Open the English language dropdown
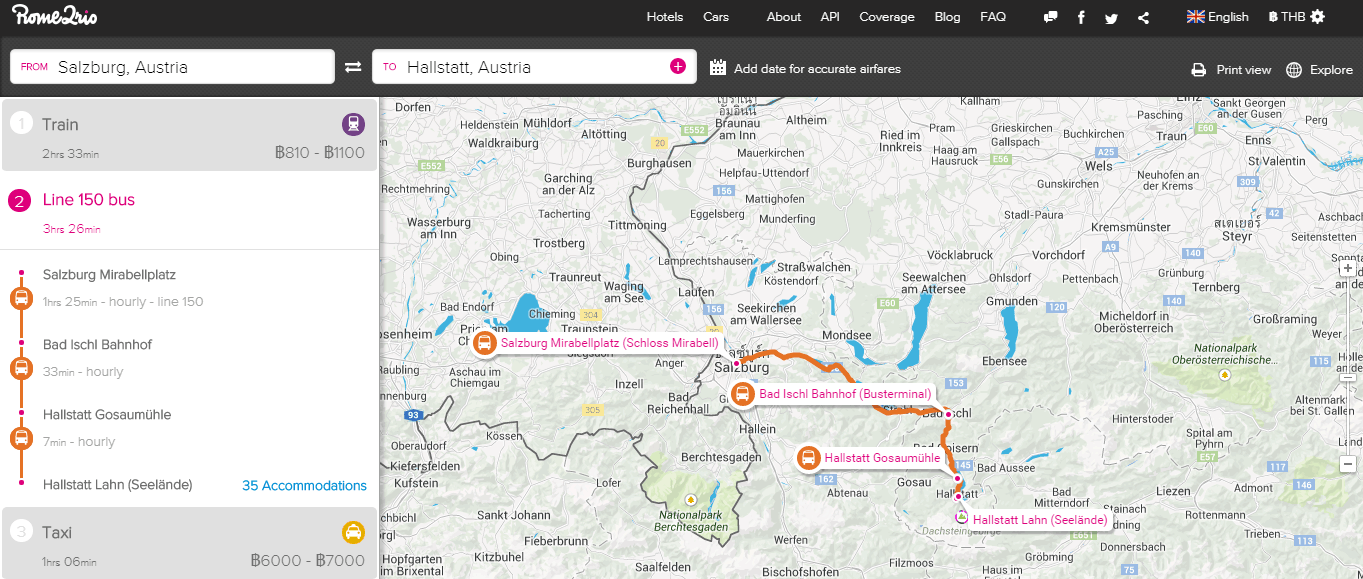Viewport: 1363px width, 579px height. [1217, 17]
